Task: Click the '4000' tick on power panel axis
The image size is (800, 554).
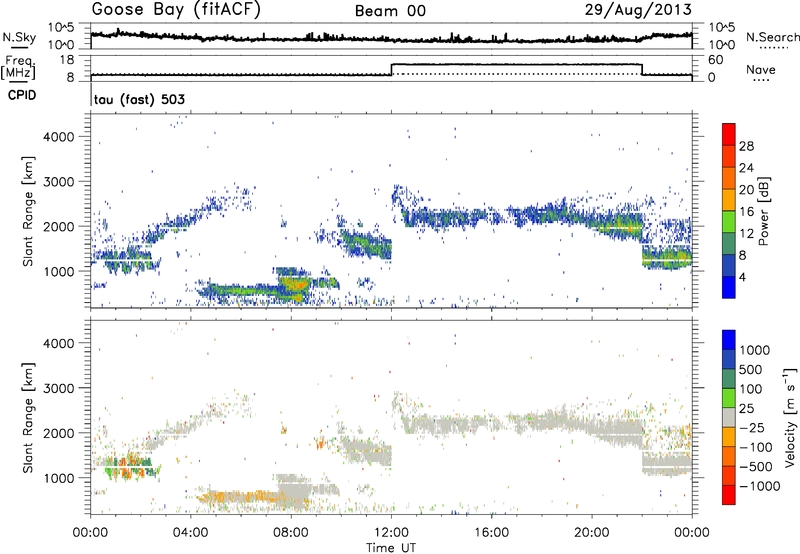Action: pos(58,137)
